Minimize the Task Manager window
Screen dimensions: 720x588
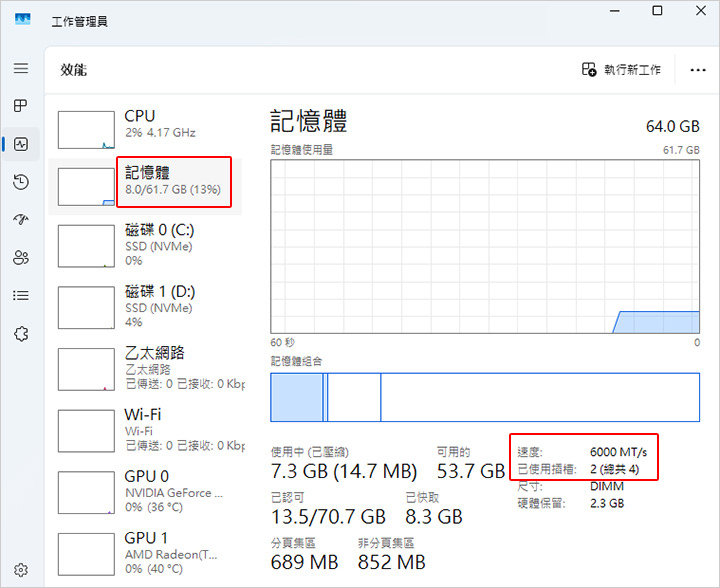[614, 11]
